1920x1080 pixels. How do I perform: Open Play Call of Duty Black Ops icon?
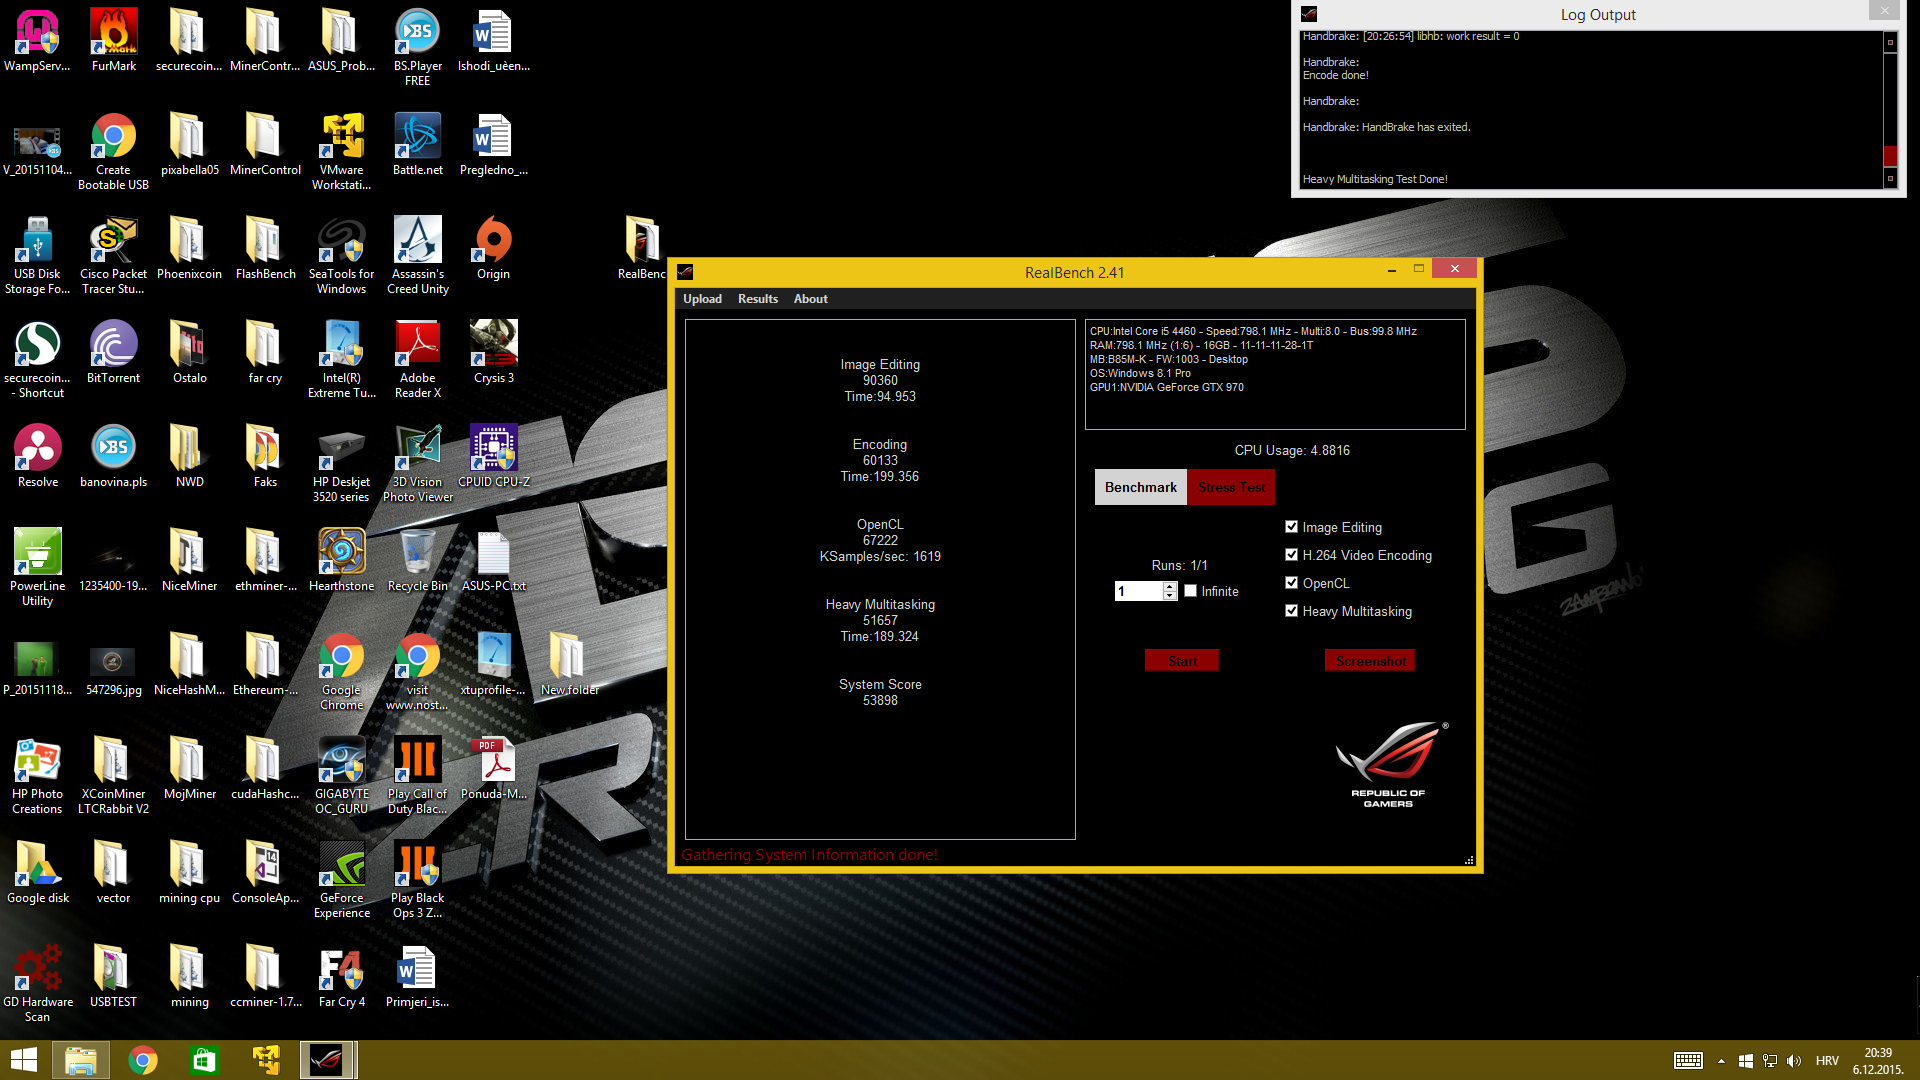pyautogui.click(x=417, y=775)
